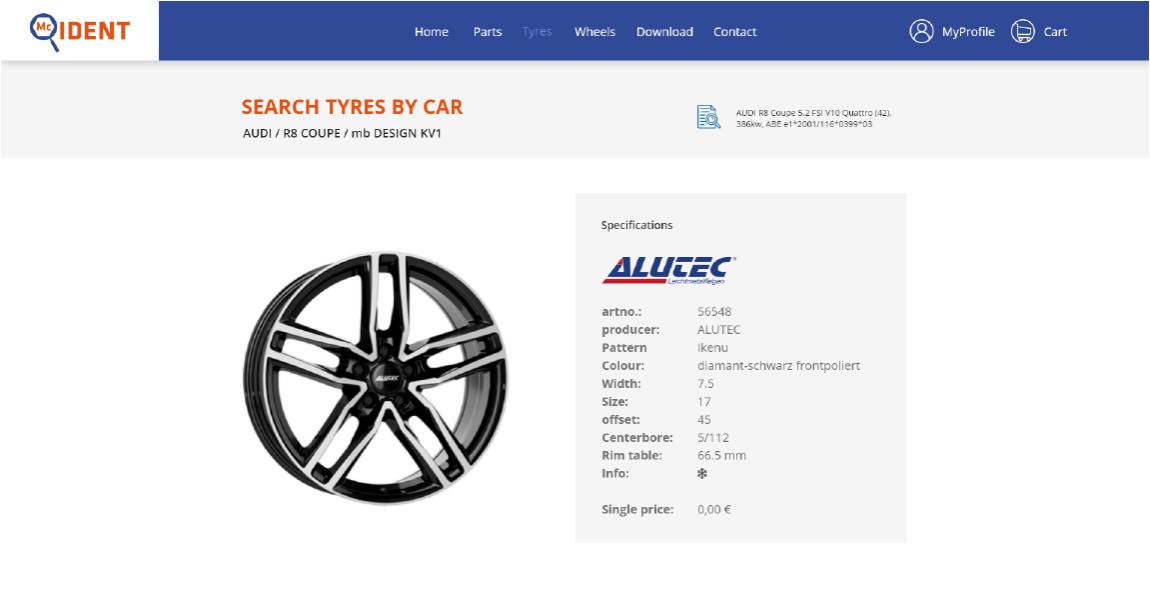Go to the Home menu item

[431, 32]
